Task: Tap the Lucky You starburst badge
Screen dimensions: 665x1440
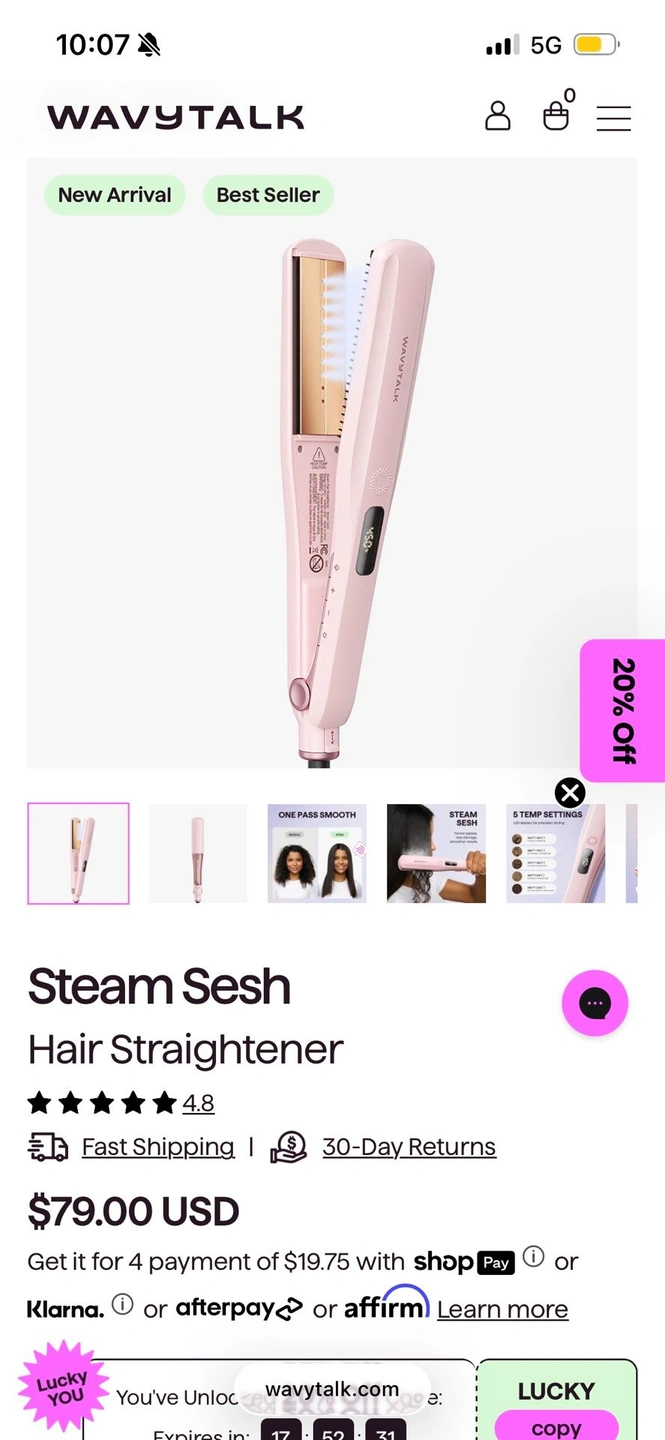Action: click(x=62, y=1389)
